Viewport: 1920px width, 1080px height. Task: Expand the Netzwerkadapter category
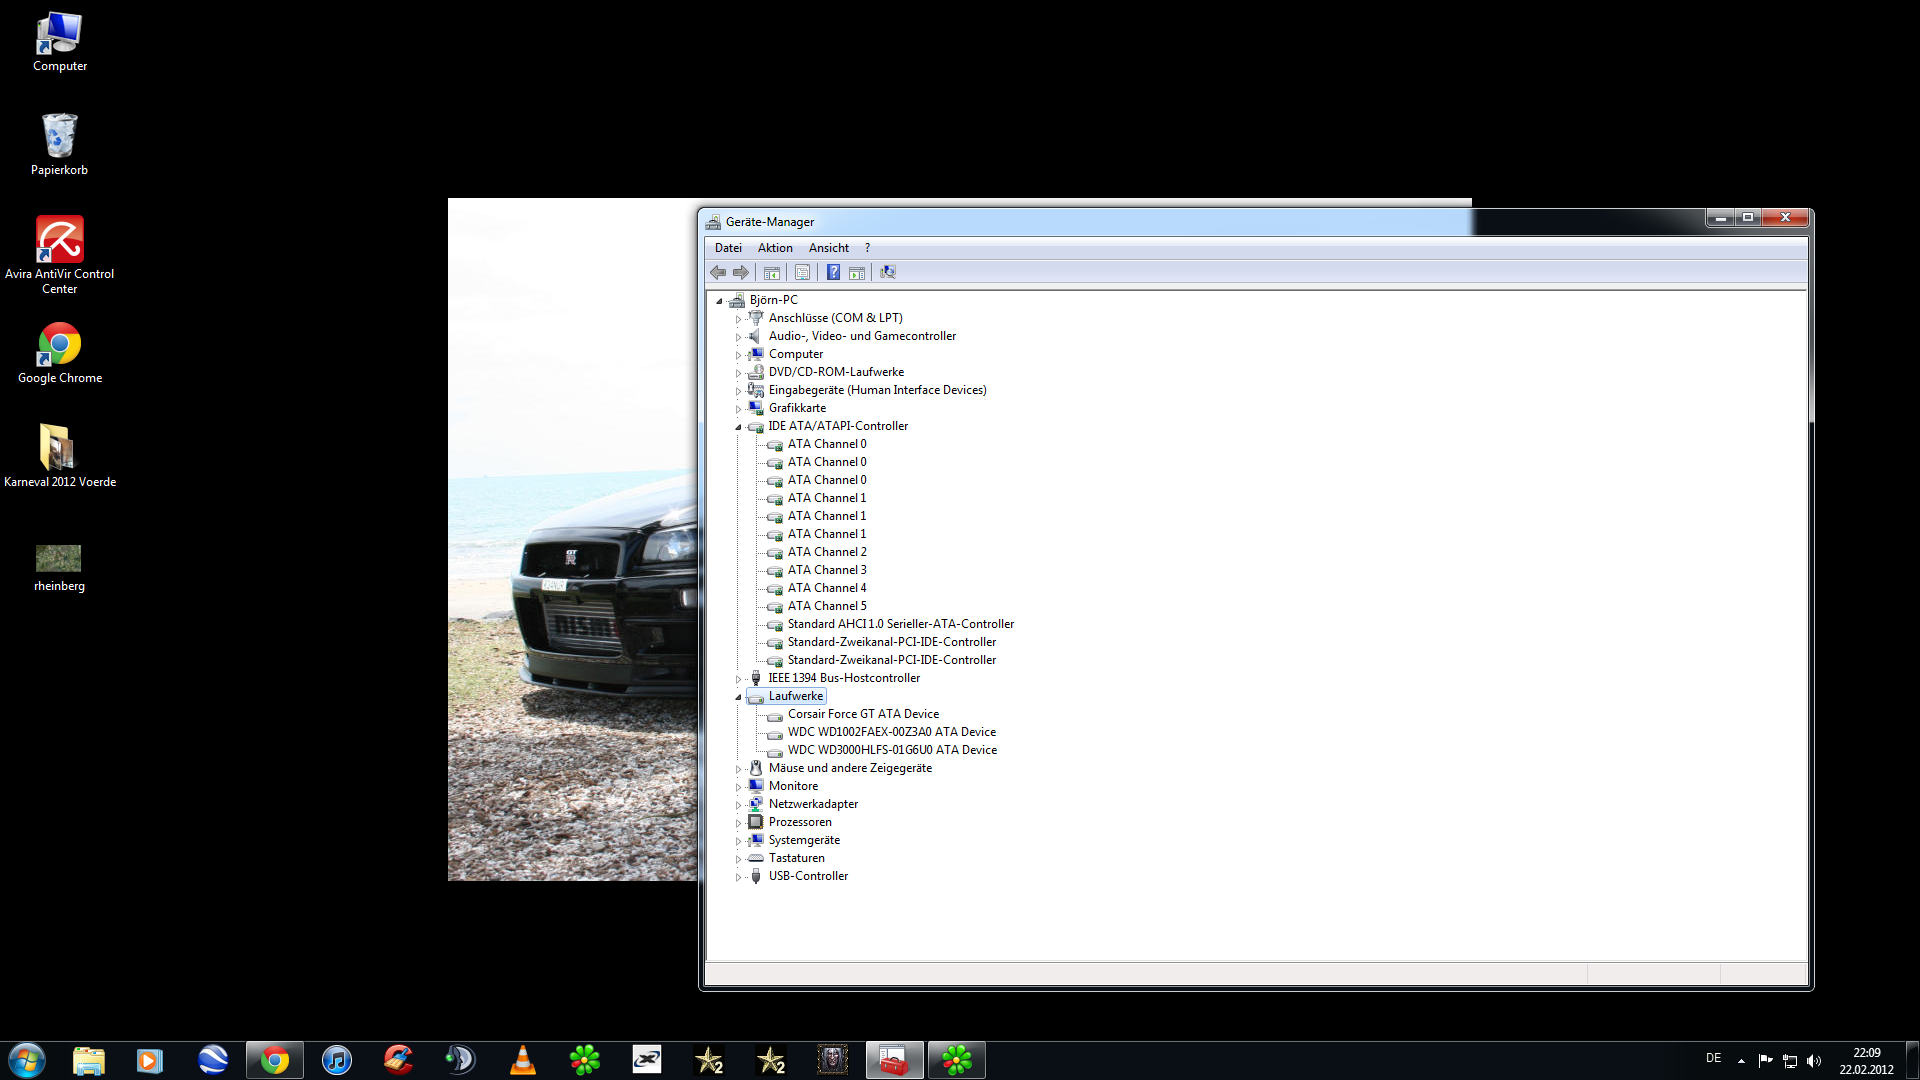point(739,805)
